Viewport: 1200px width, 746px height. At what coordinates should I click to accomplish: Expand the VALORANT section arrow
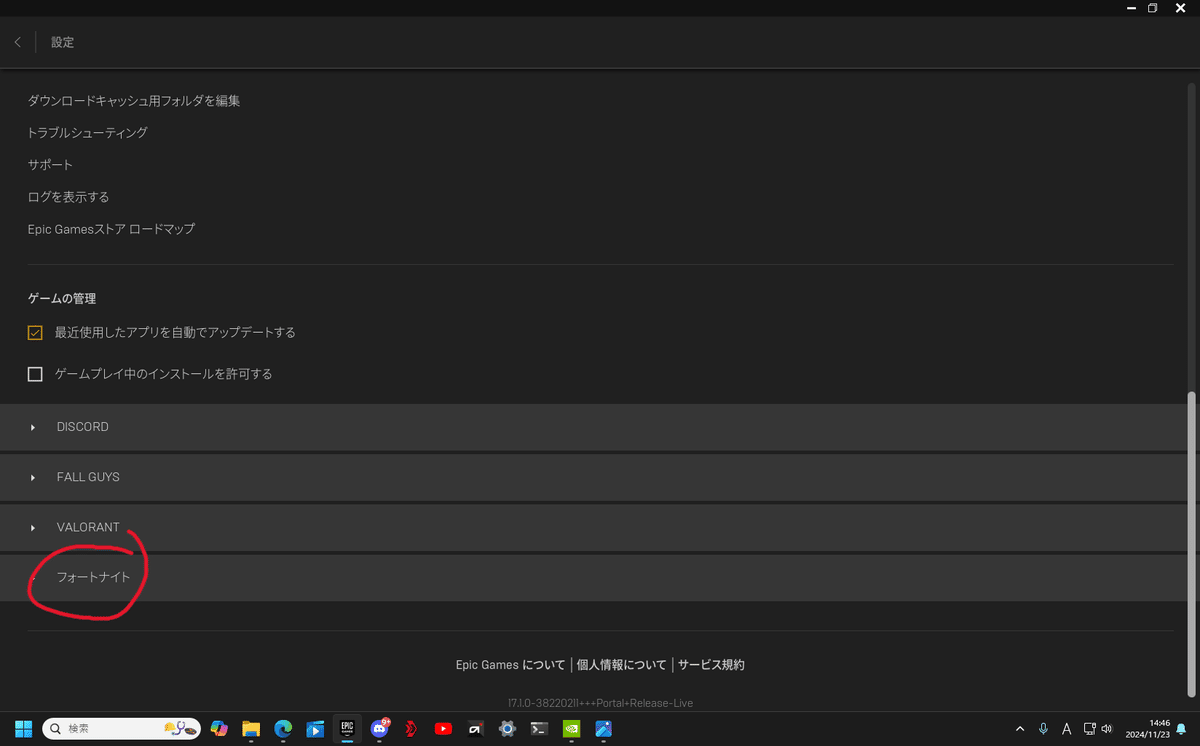[x=33, y=527]
